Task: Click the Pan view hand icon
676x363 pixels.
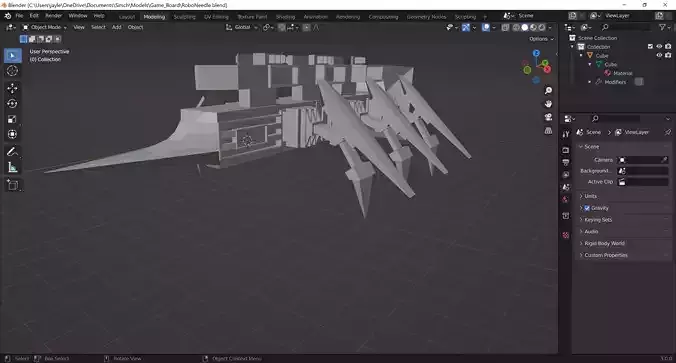Action: [548, 104]
